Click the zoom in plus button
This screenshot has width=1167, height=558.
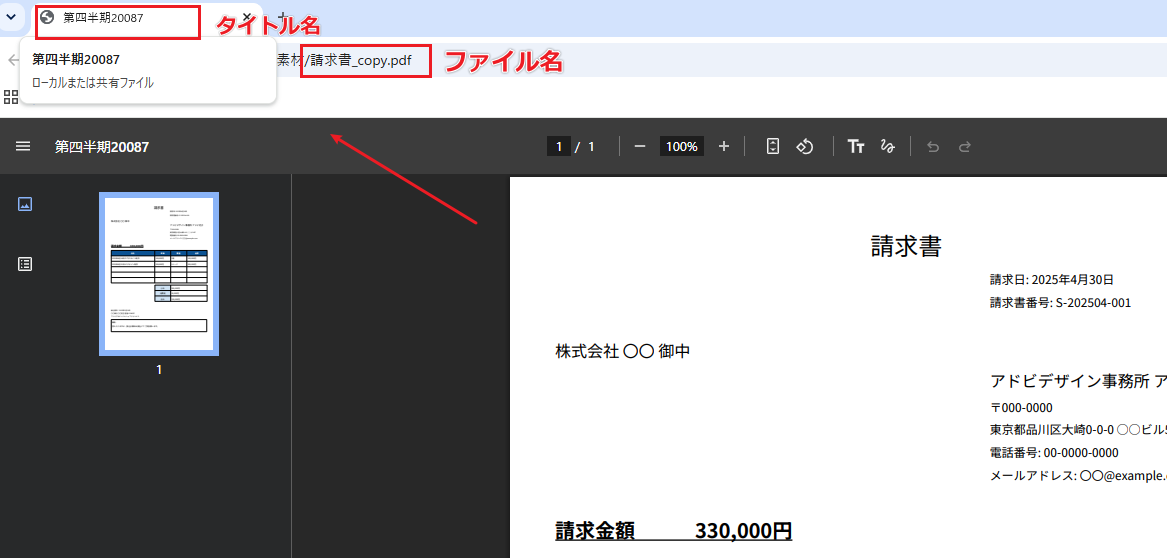723,147
